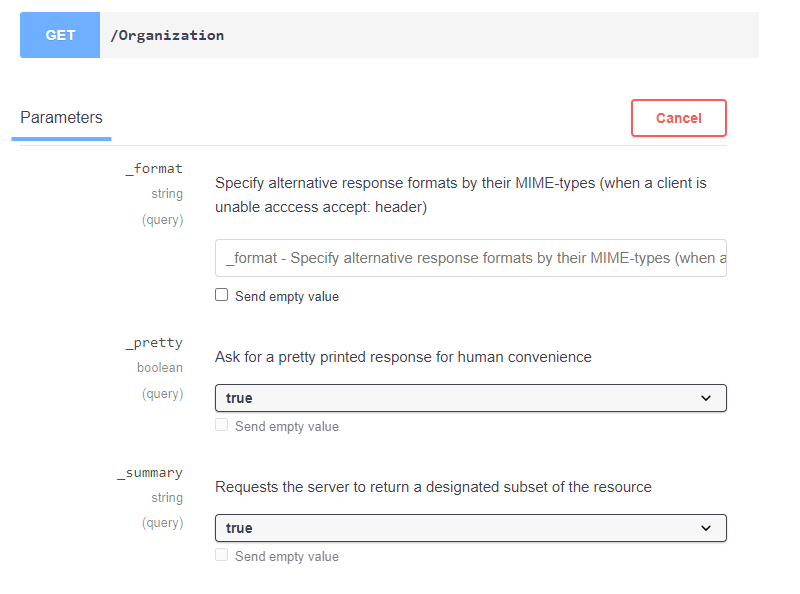Open the _pretty true dropdown
This screenshot has height=594, width=800.
(x=470, y=398)
